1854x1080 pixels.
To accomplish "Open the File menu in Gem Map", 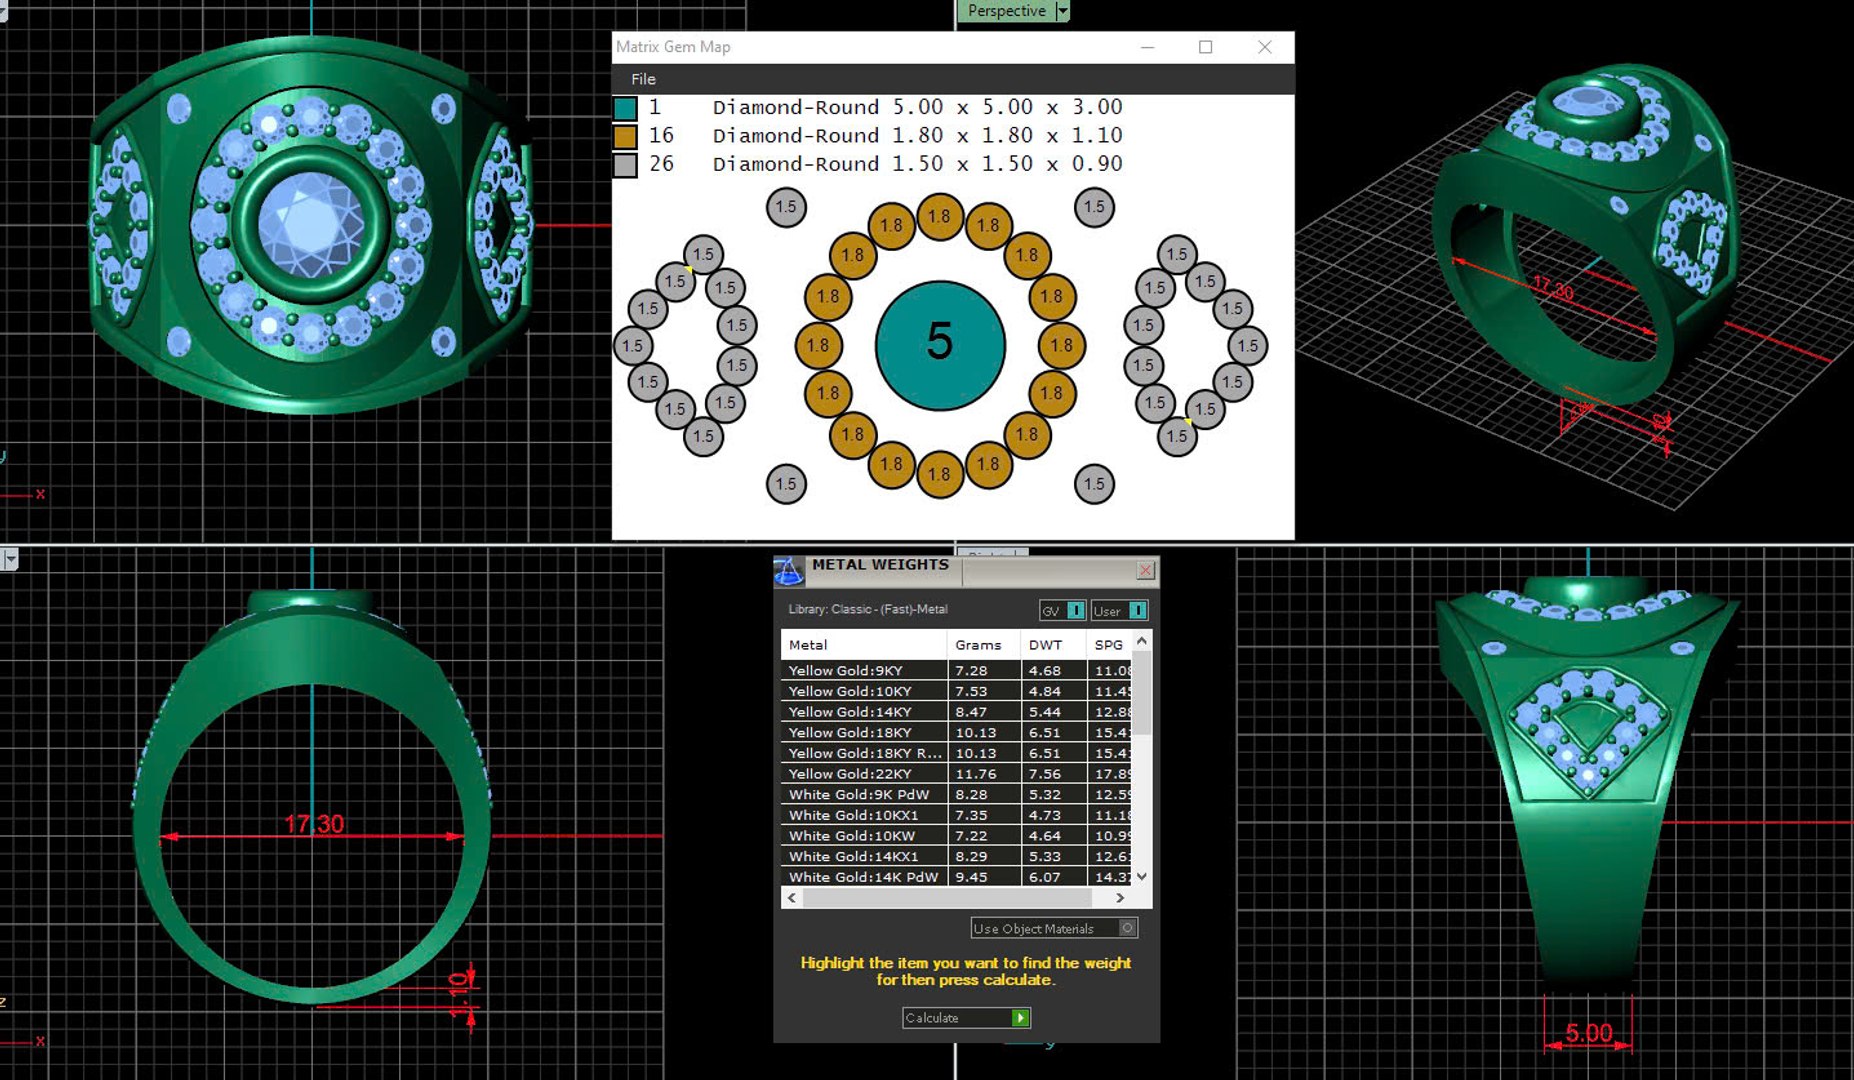I will 643,79.
